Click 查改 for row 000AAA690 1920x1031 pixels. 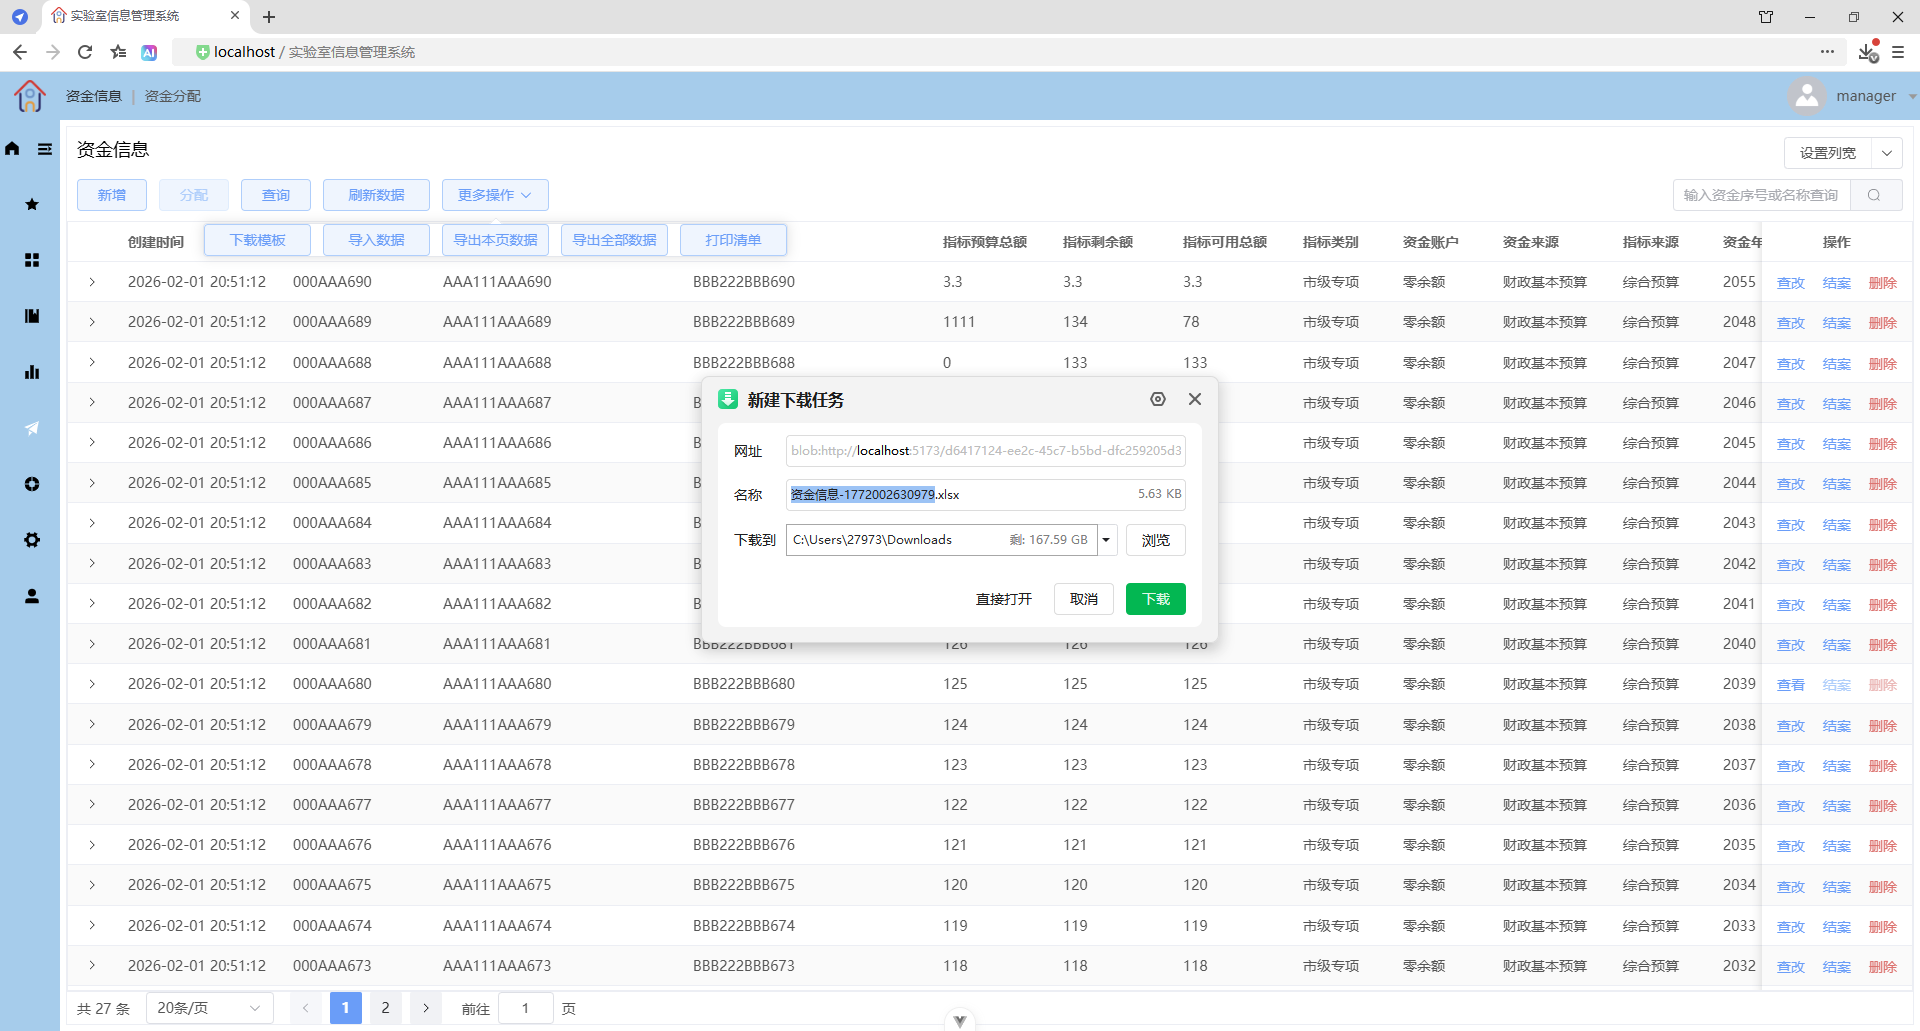(x=1791, y=283)
